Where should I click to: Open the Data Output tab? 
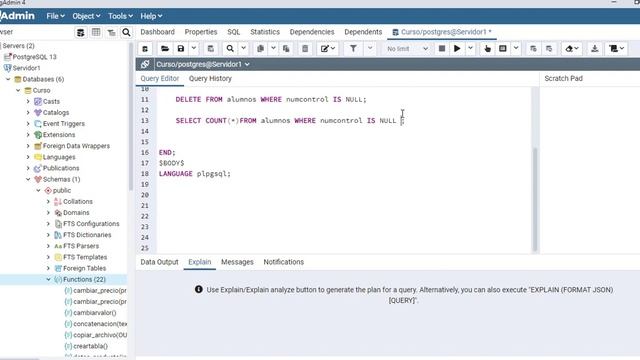click(159, 262)
